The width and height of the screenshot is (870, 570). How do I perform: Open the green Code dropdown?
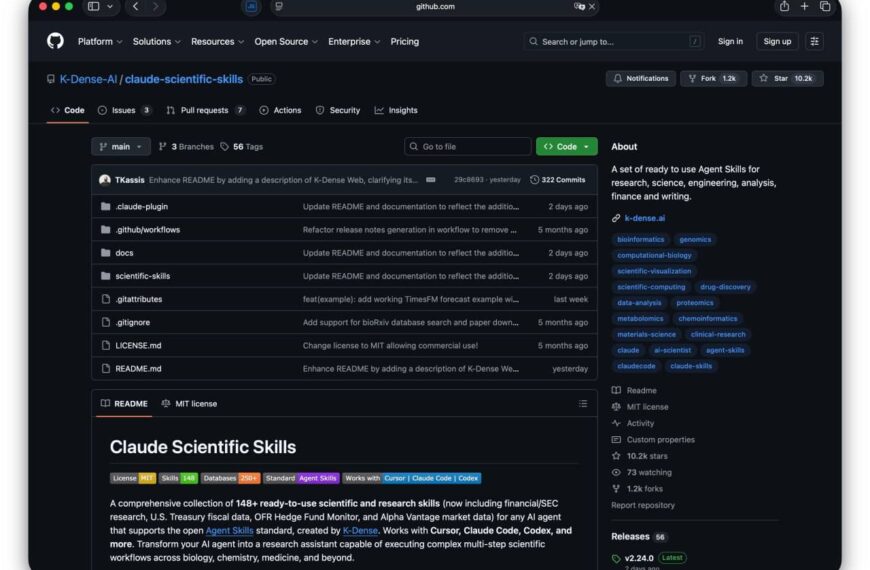[x=566, y=147]
